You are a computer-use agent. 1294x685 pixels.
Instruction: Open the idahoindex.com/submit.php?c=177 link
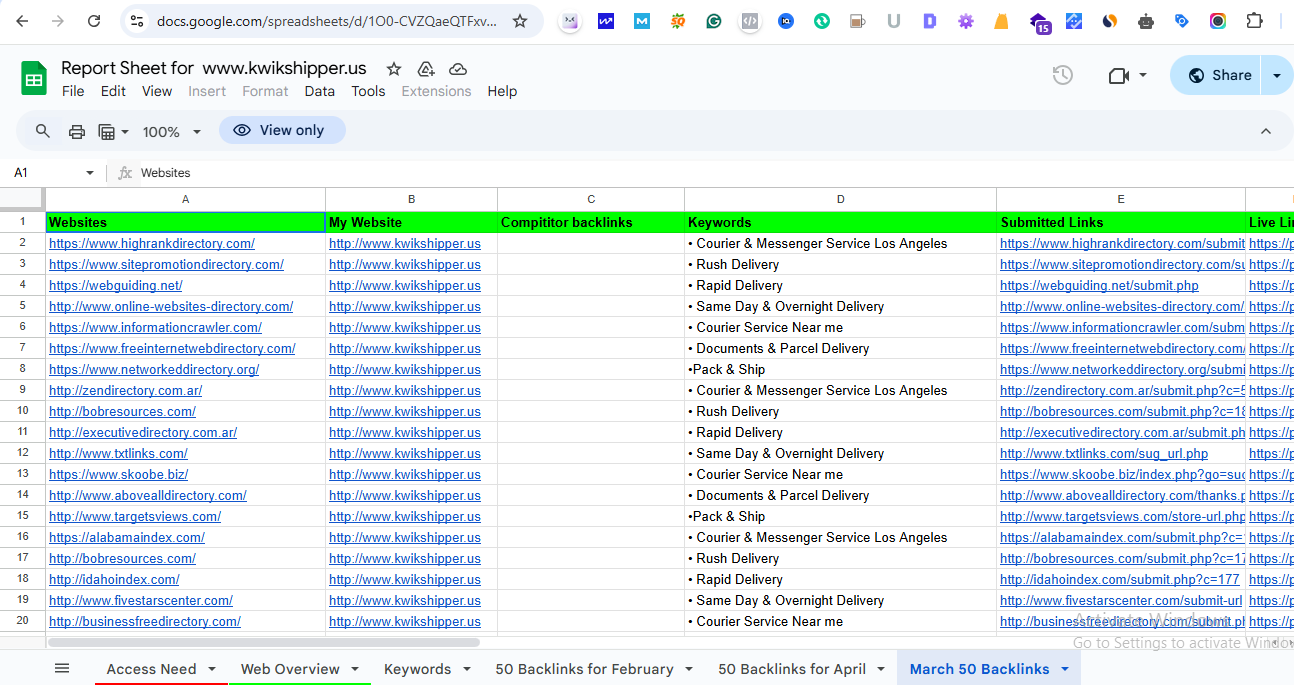[x=1120, y=579]
